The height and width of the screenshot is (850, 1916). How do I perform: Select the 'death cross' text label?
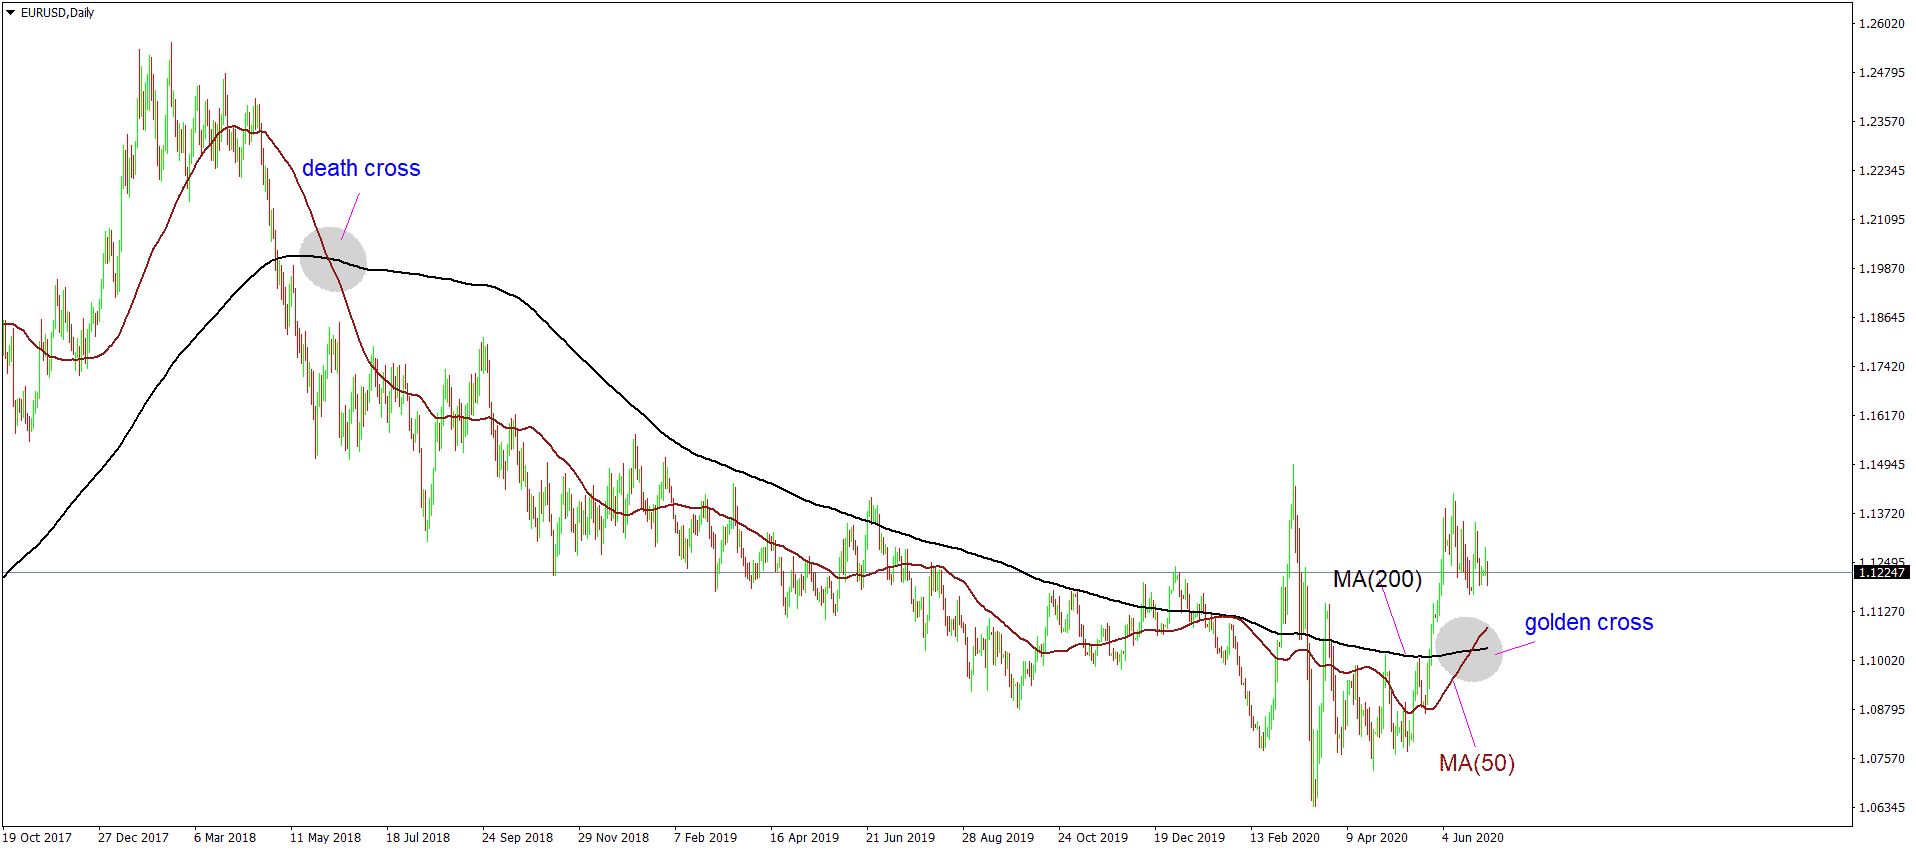click(x=361, y=169)
